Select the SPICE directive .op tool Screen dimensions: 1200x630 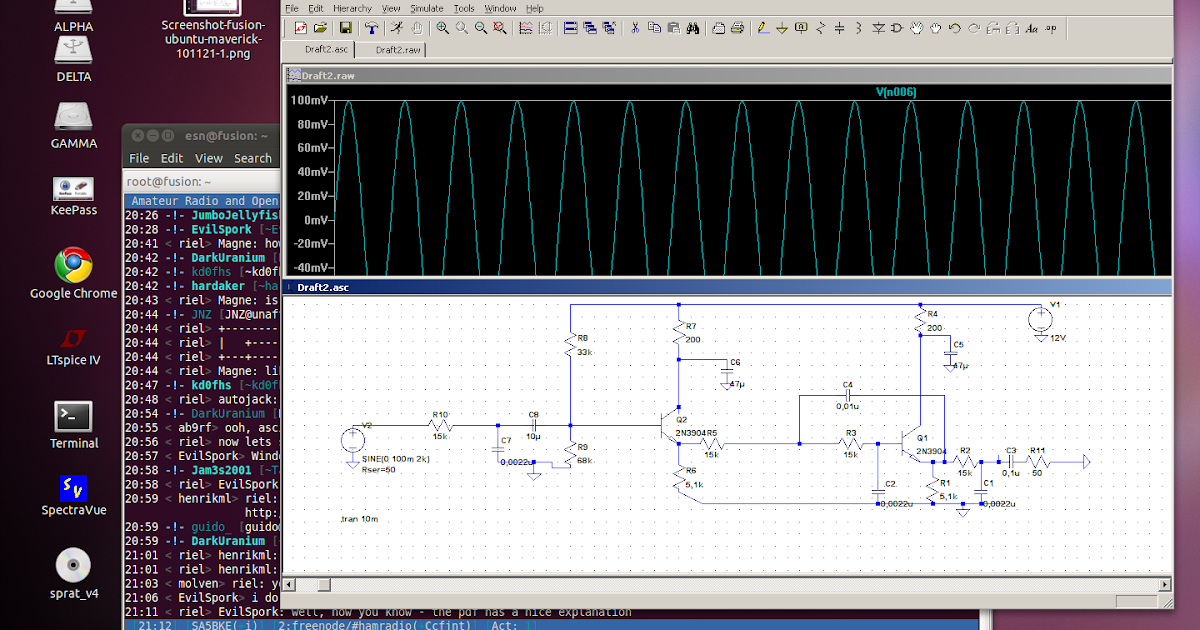[x=1050, y=28]
